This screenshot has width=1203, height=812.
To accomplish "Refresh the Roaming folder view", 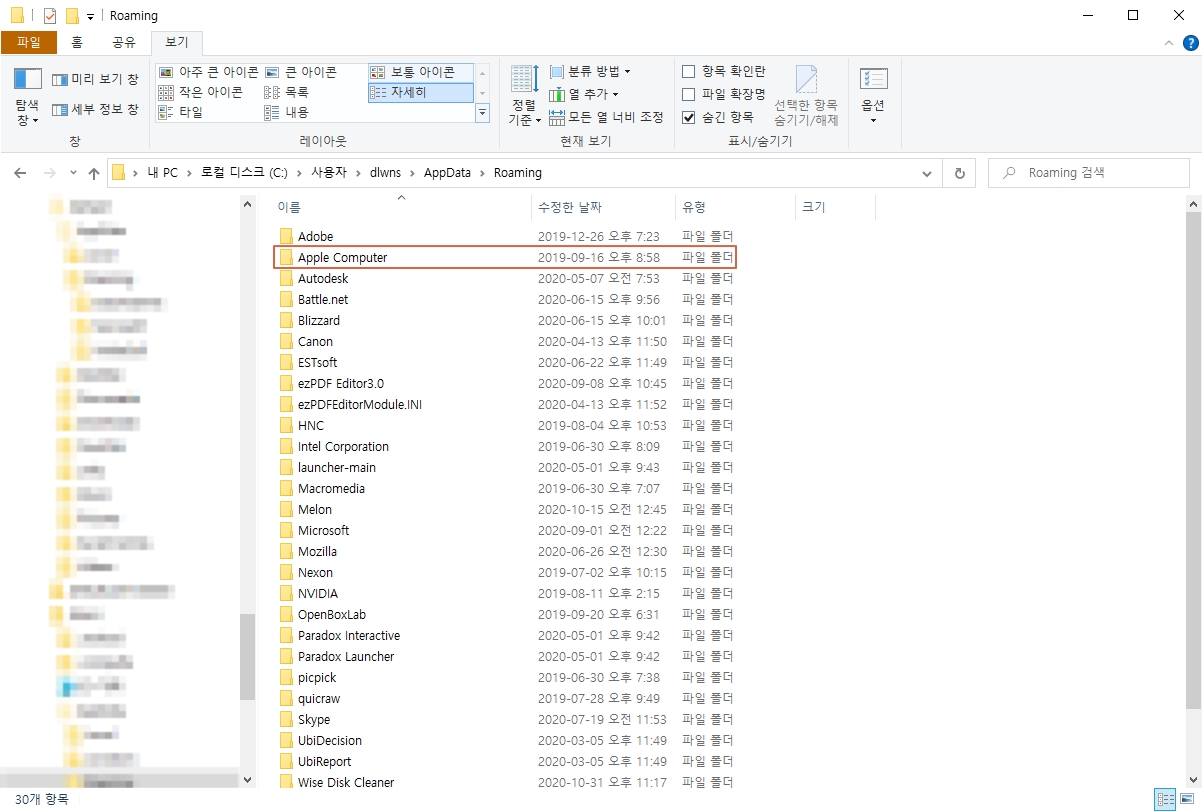I will (959, 173).
